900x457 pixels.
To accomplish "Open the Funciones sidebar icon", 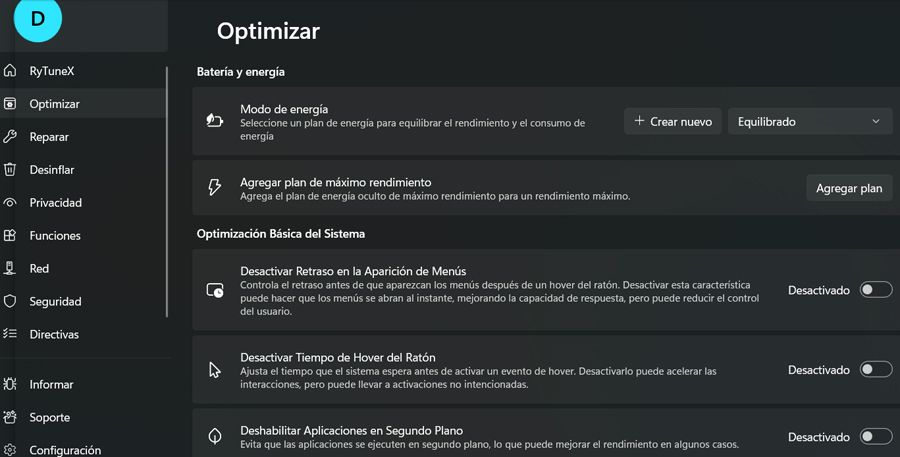I will (x=10, y=236).
